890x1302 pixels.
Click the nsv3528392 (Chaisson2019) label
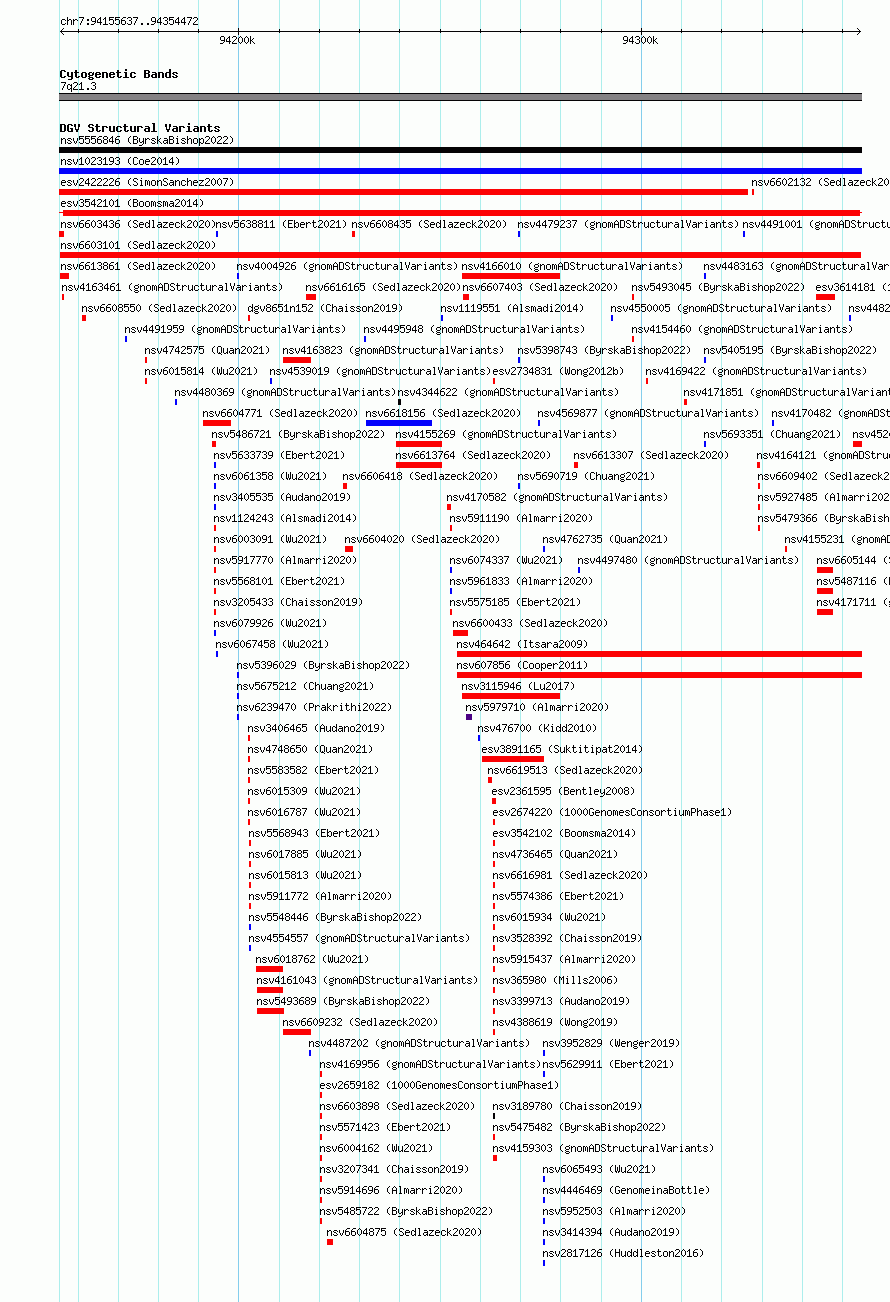(567, 938)
